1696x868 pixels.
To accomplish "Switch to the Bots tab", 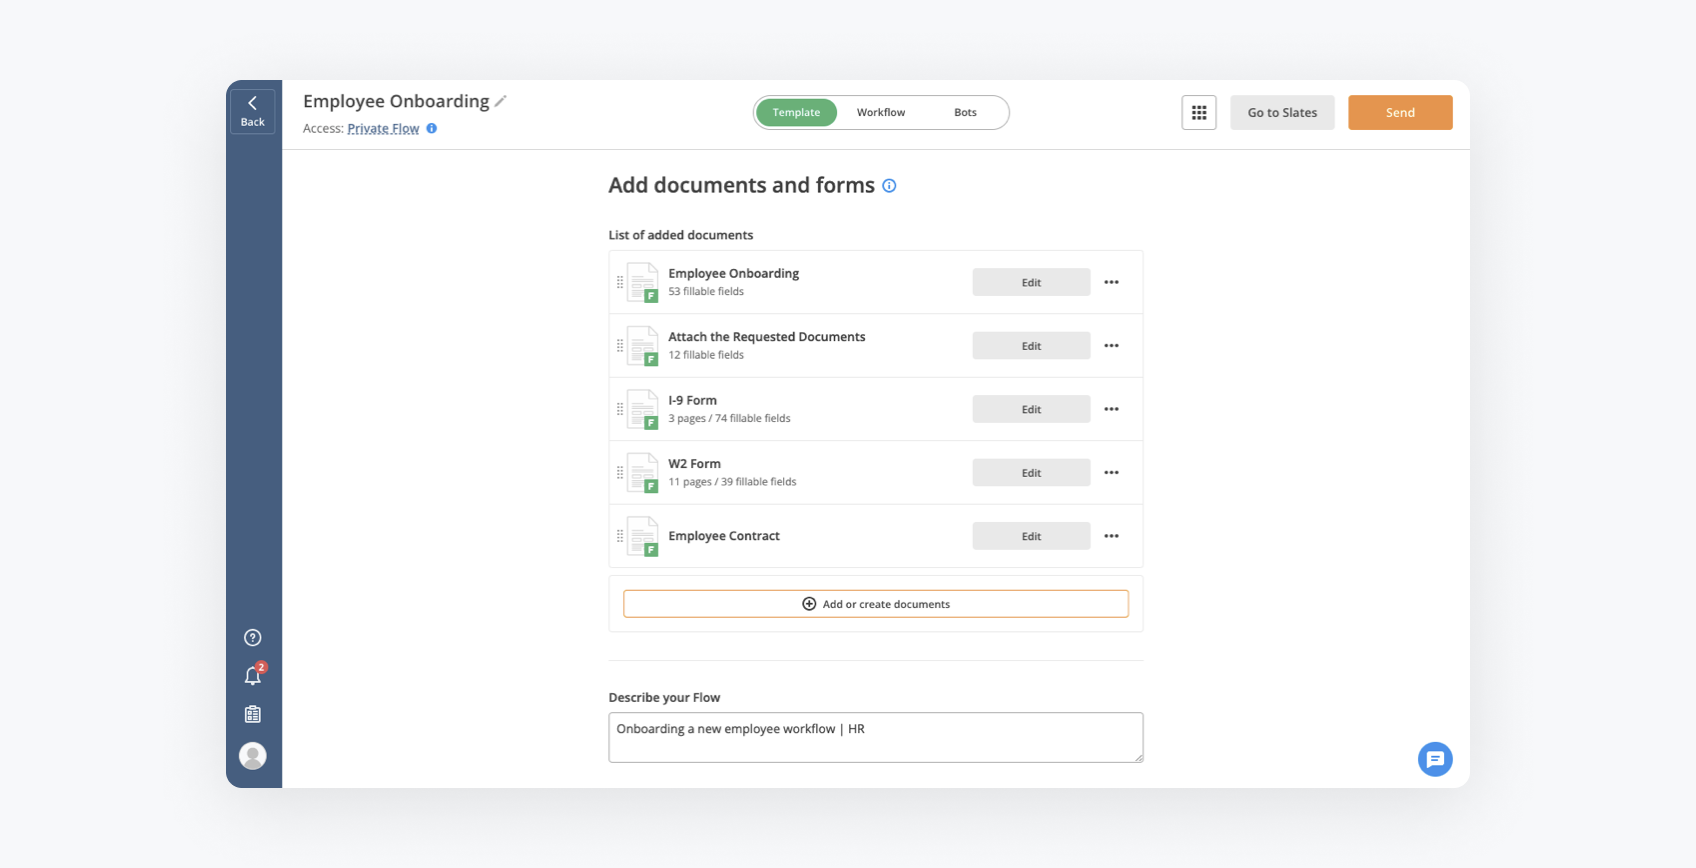I will tap(965, 113).
